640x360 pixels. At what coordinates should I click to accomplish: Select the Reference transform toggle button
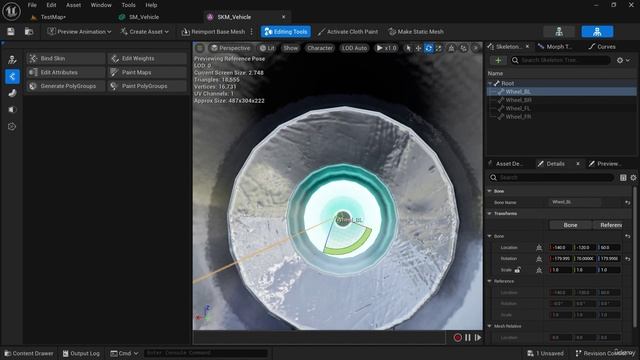click(608, 225)
